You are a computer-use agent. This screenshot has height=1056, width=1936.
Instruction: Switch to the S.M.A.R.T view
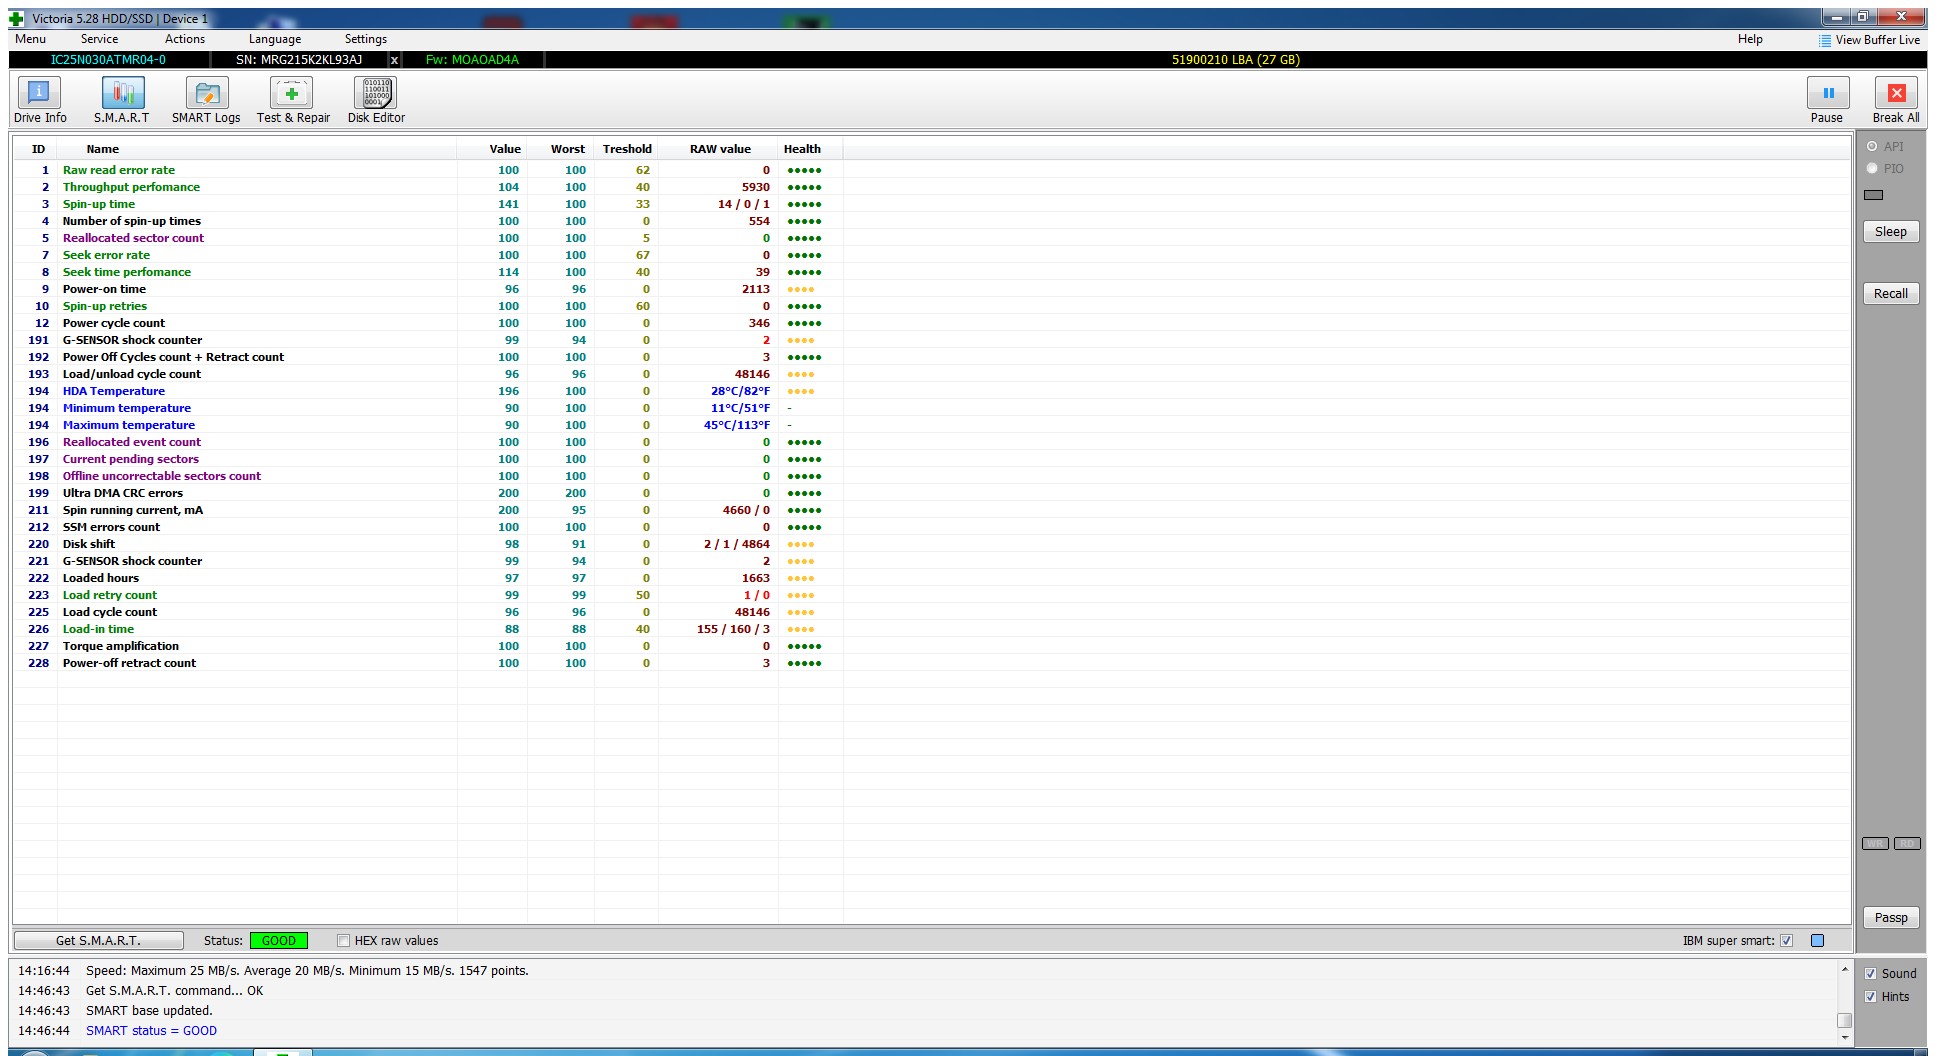[122, 101]
